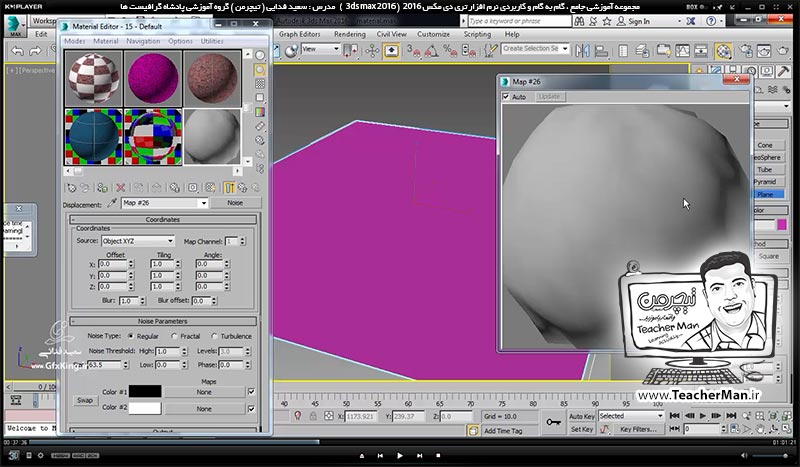The height and width of the screenshot is (467, 800).
Task: Increment the Noise Threshold High spinner
Action: (184, 349)
